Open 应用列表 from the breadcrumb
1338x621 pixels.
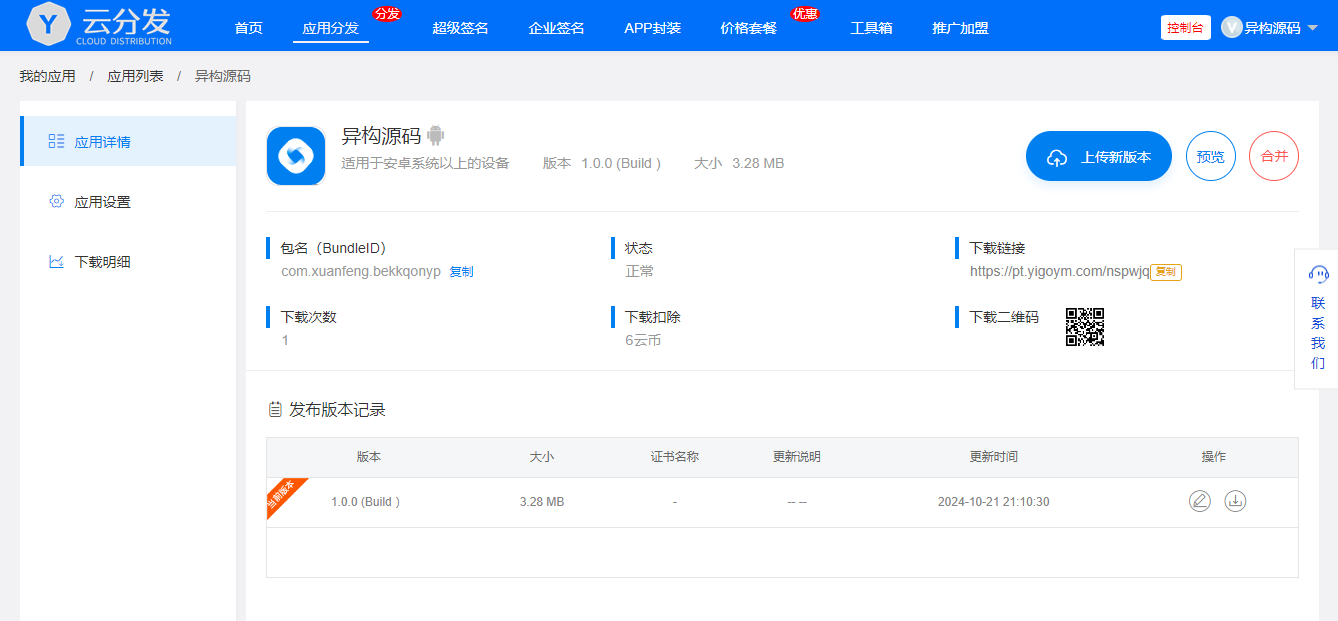tap(135, 75)
